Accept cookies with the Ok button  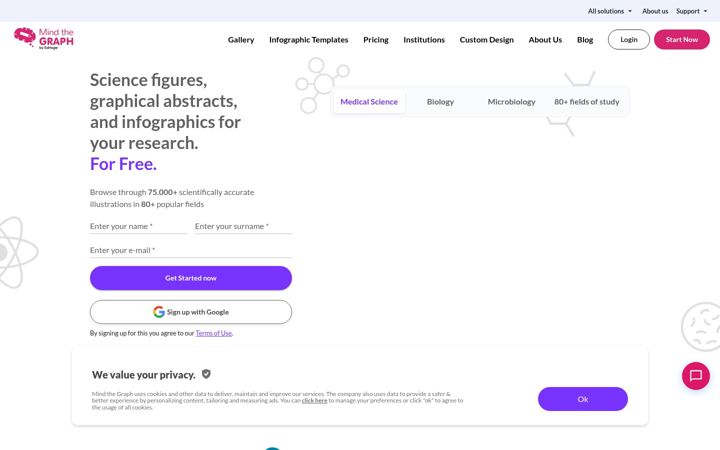click(x=583, y=399)
